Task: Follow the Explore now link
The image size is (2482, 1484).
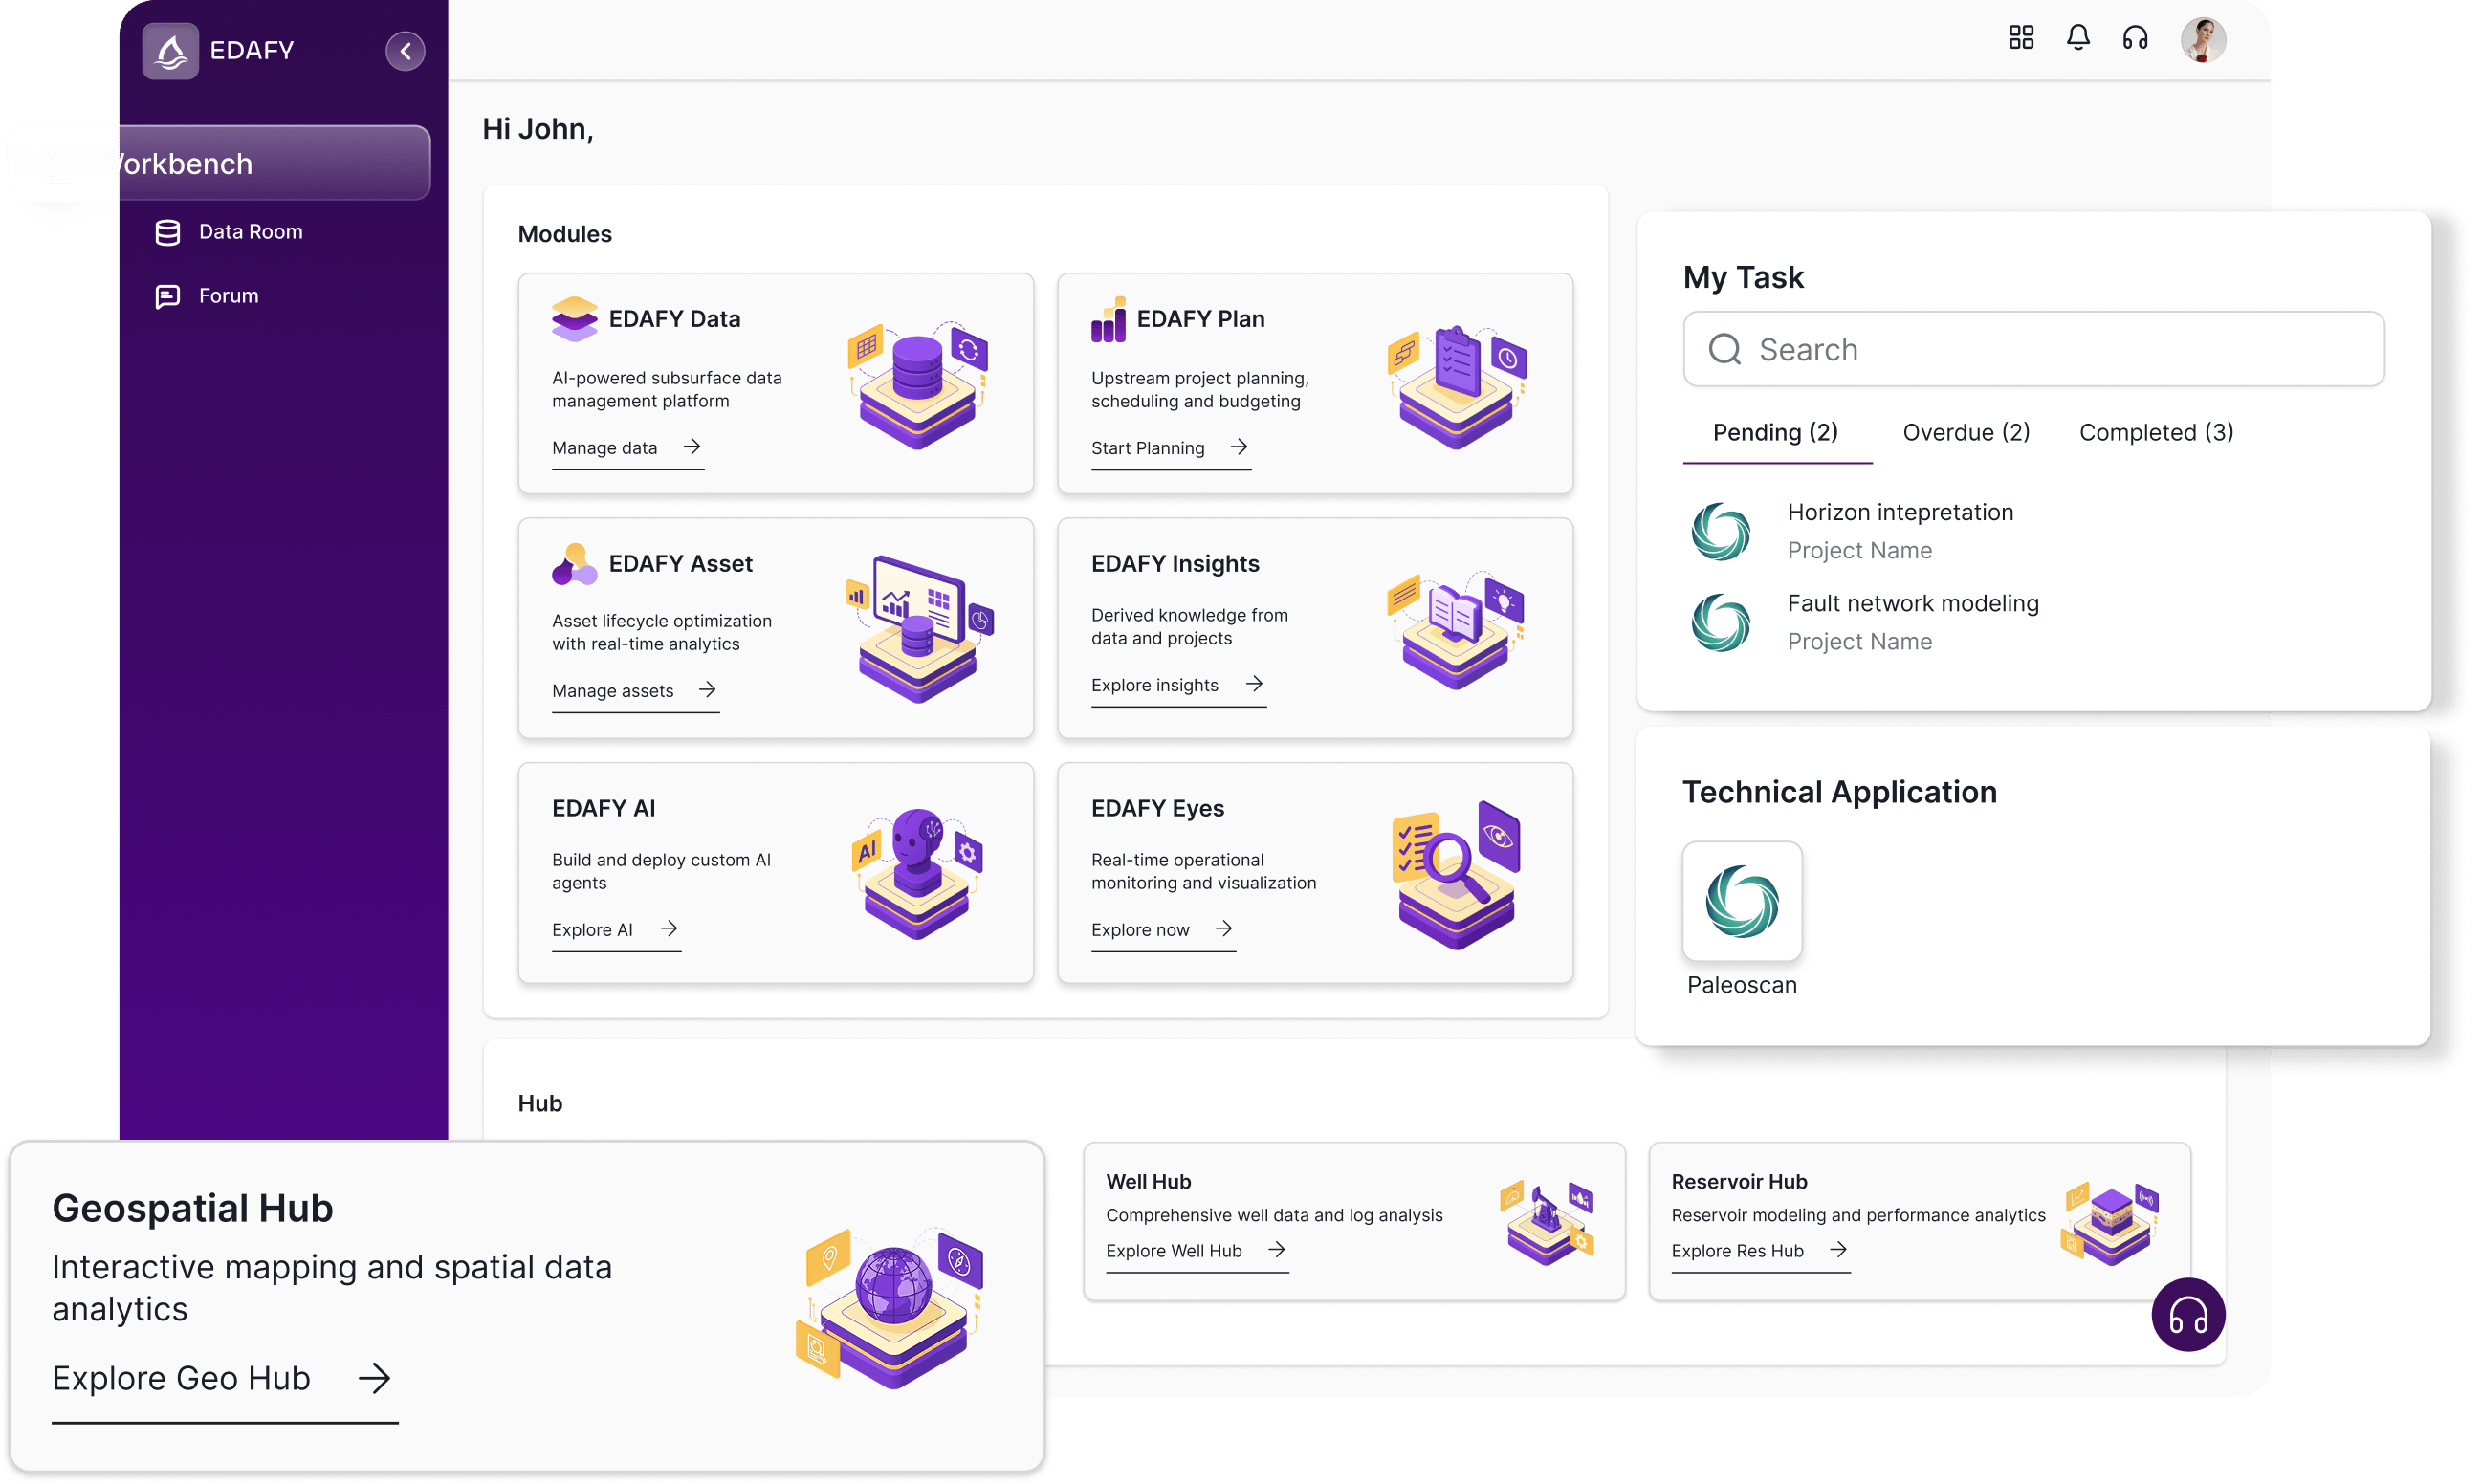Action: coord(1163,930)
